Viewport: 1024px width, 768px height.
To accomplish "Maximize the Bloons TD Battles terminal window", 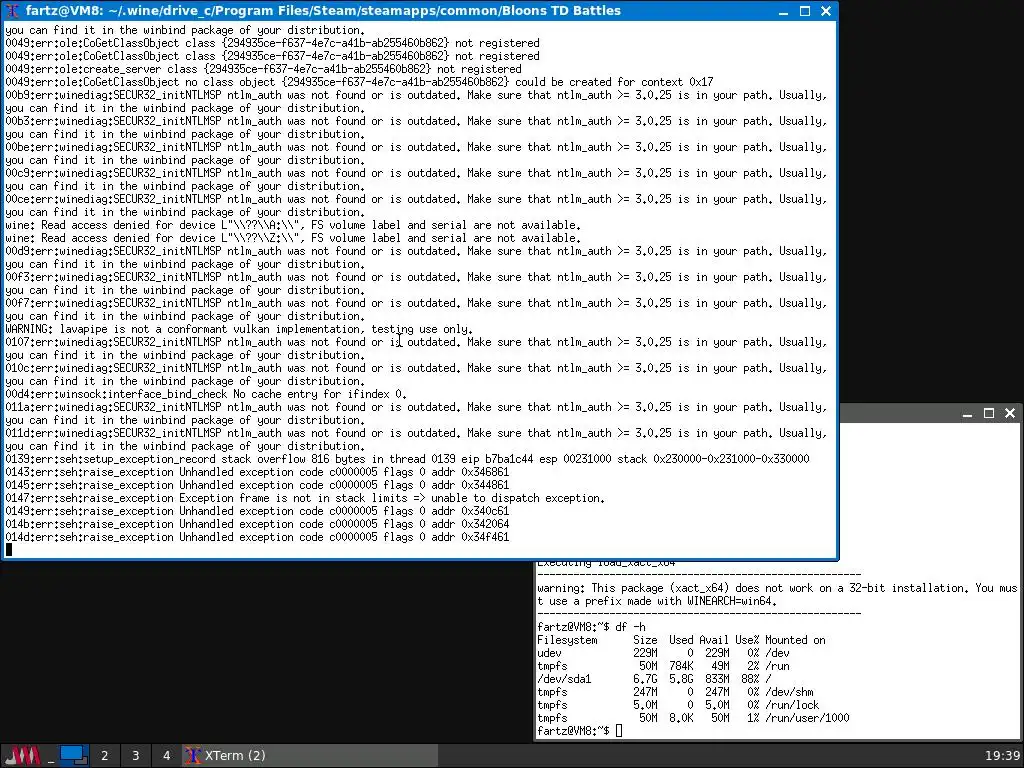I will pos(805,11).
